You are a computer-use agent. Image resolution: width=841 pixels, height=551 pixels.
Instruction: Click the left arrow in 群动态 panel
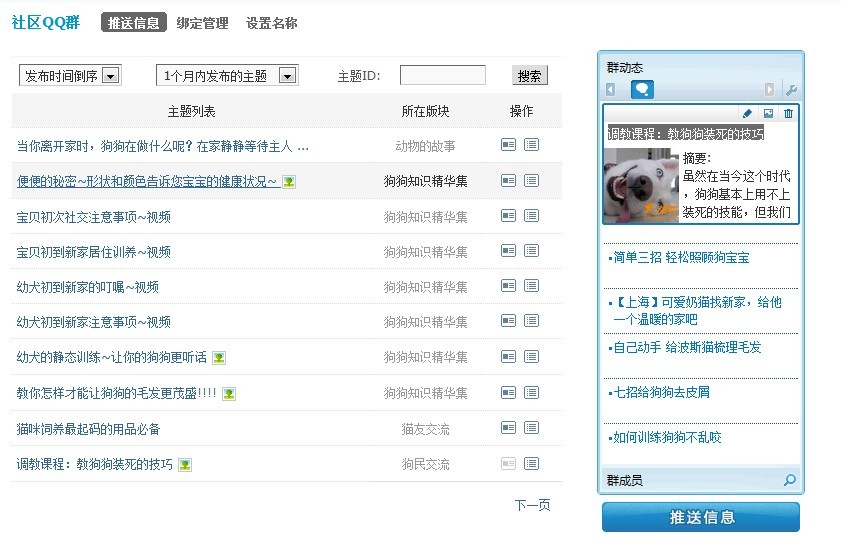pos(610,90)
